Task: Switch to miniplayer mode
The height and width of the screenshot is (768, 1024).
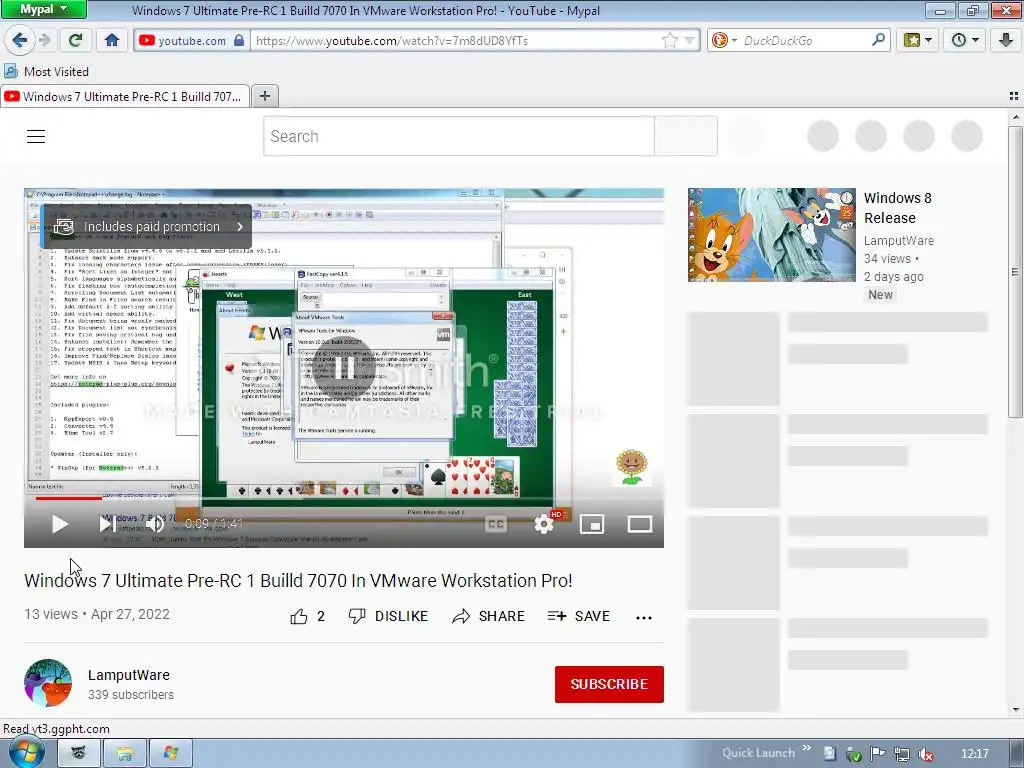Action: pos(592,524)
